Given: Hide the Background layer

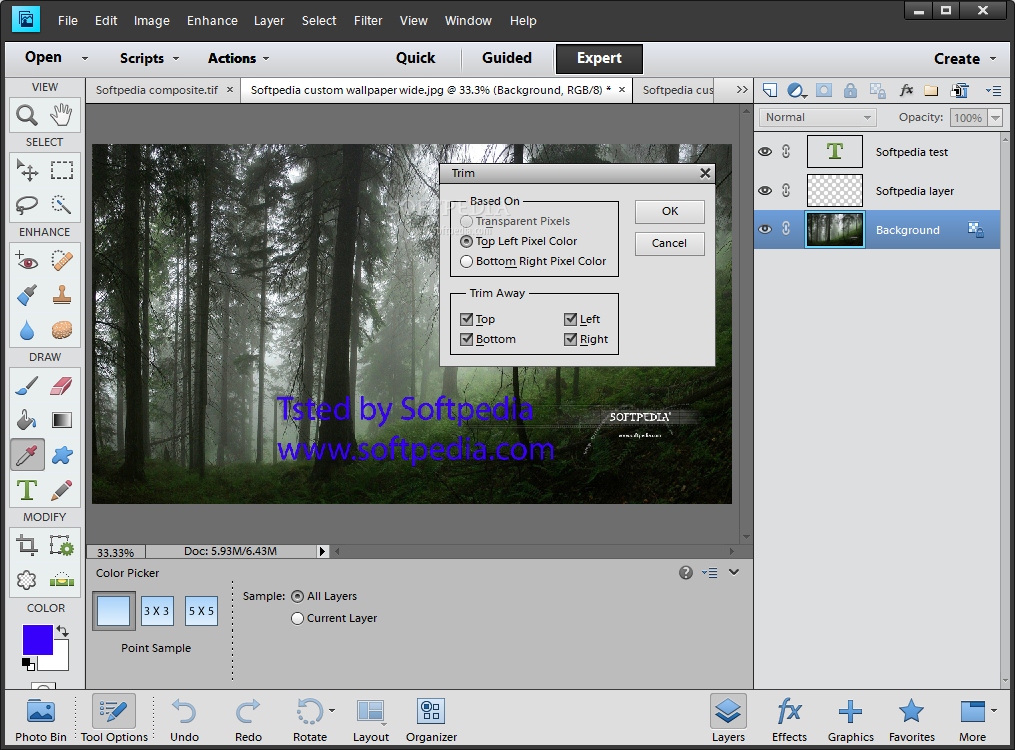Looking at the screenshot, I should [x=764, y=229].
